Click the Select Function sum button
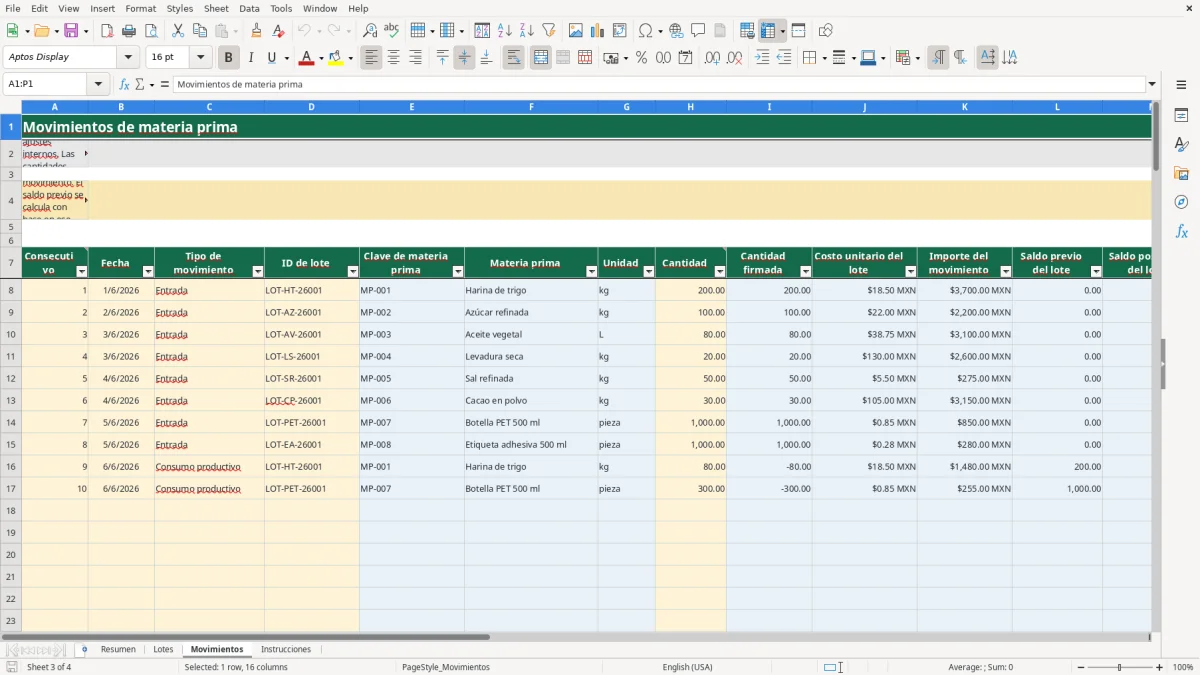The width and height of the screenshot is (1200, 675). pos(140,84)
